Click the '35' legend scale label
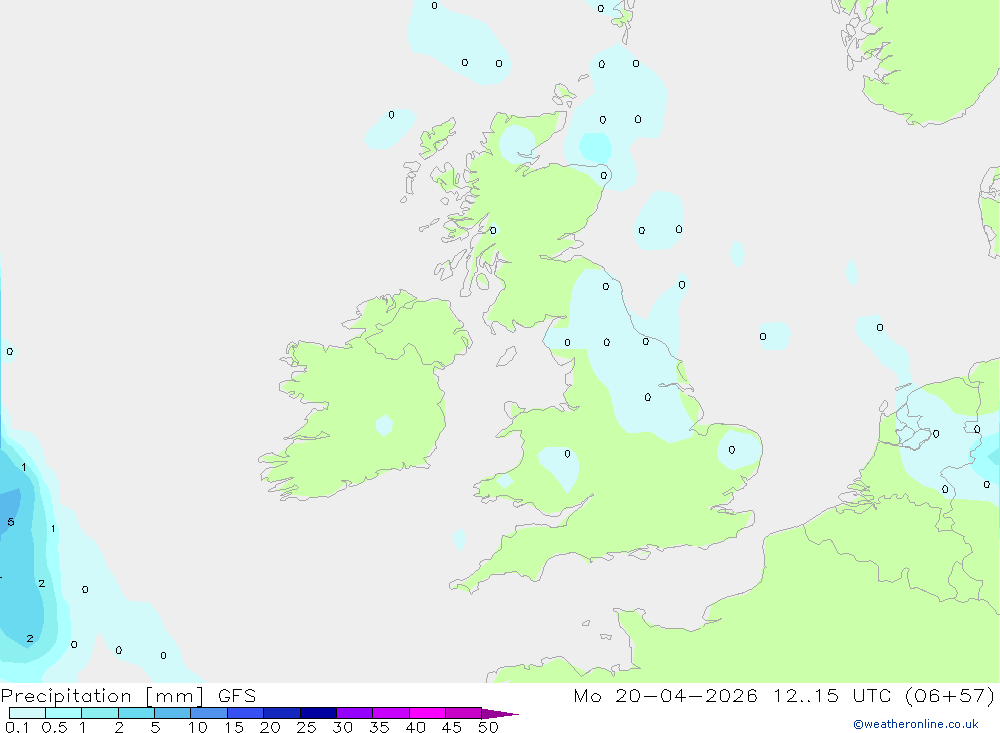 [x=379, y=727]
